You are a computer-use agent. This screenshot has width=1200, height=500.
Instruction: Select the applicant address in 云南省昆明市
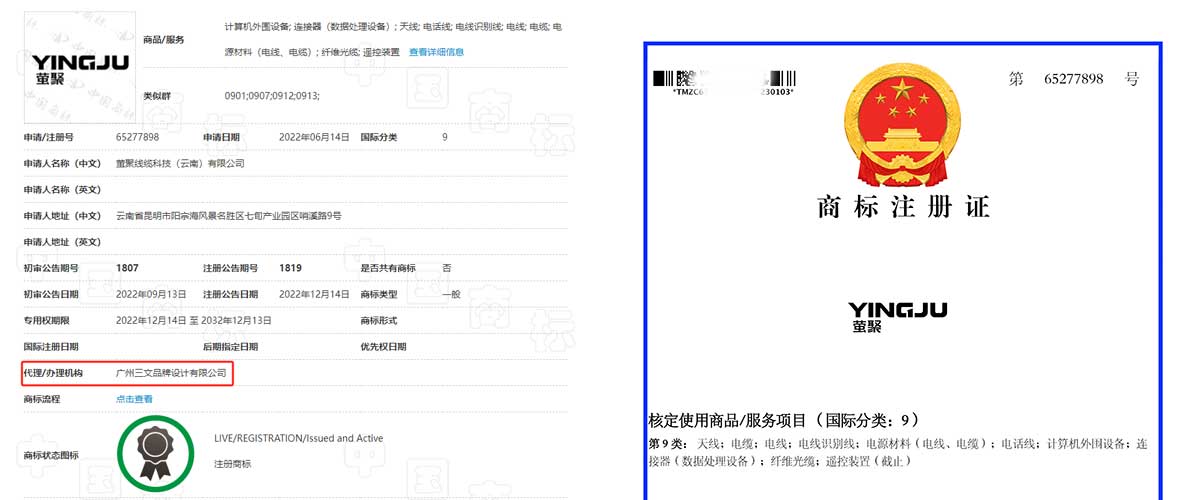[x=228, y=216]
